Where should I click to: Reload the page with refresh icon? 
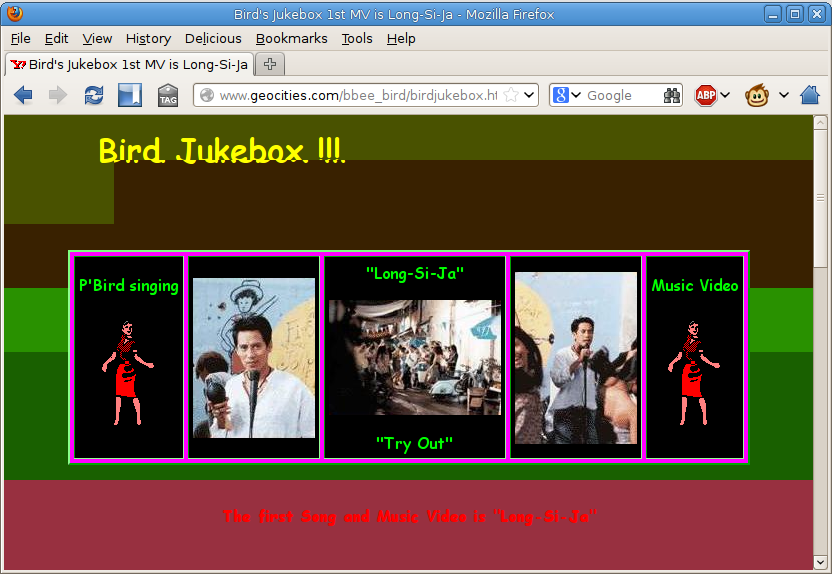[94, 95]
